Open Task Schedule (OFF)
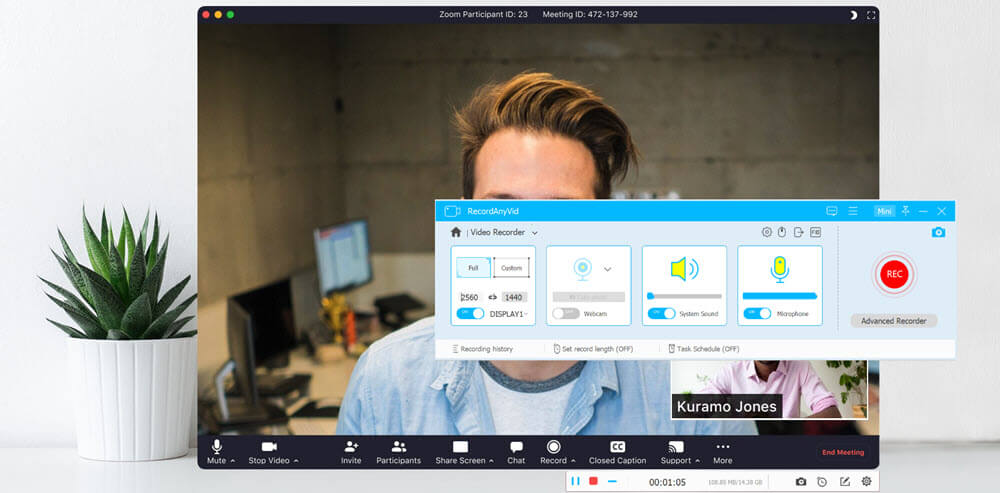 coord(703,349)
